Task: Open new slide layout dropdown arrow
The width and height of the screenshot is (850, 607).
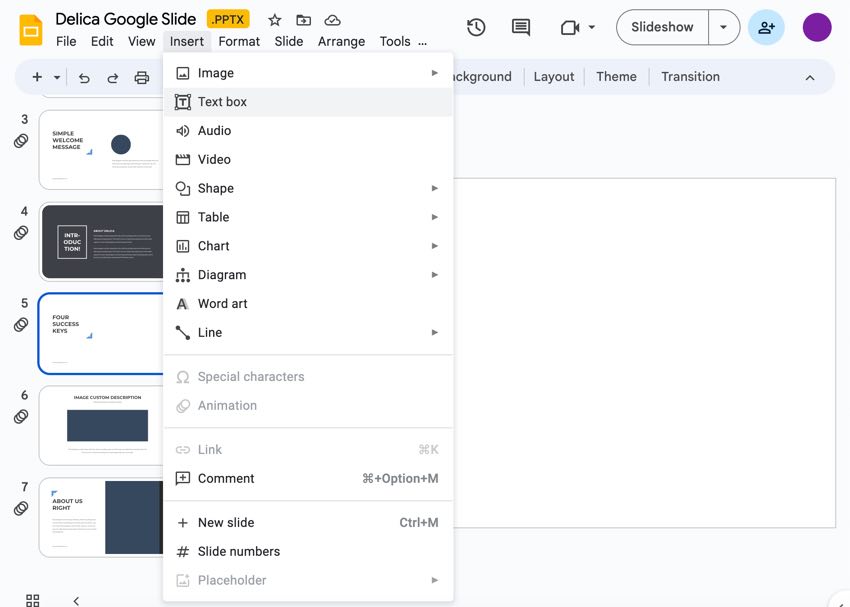Action: (x=57, y=77)
